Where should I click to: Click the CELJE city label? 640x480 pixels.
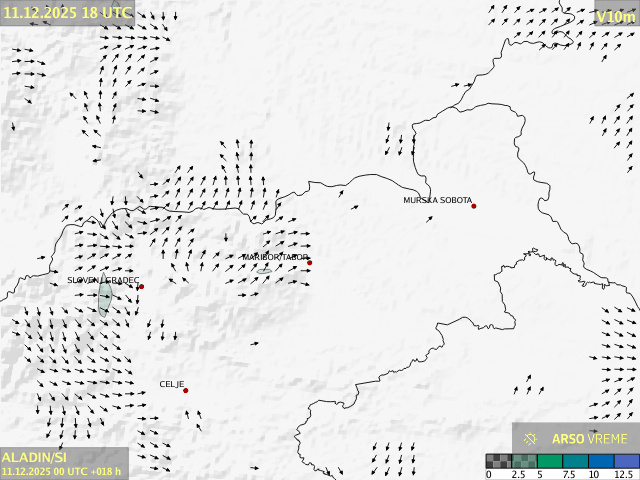tap(171, 384)
